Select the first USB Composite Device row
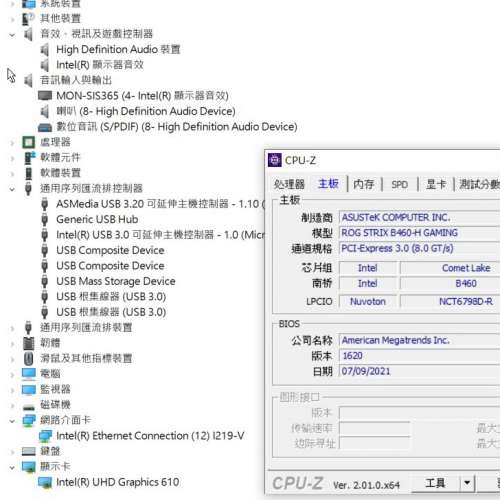The width and height of the screenshot is (500, 500). click(x=110, y=250)
